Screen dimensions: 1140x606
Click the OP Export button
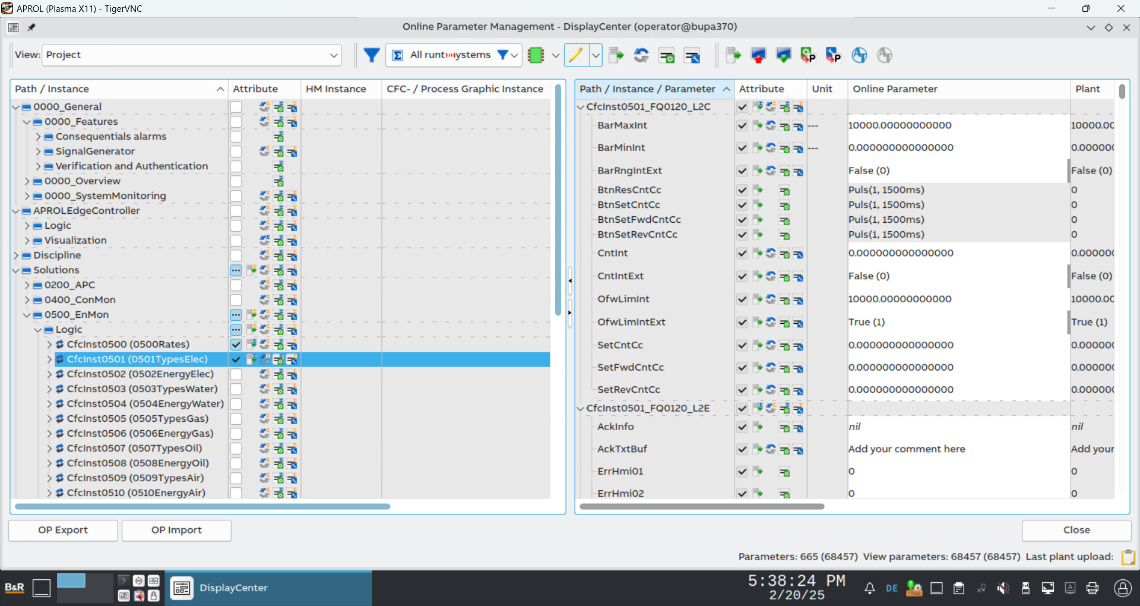click(63, 530)
